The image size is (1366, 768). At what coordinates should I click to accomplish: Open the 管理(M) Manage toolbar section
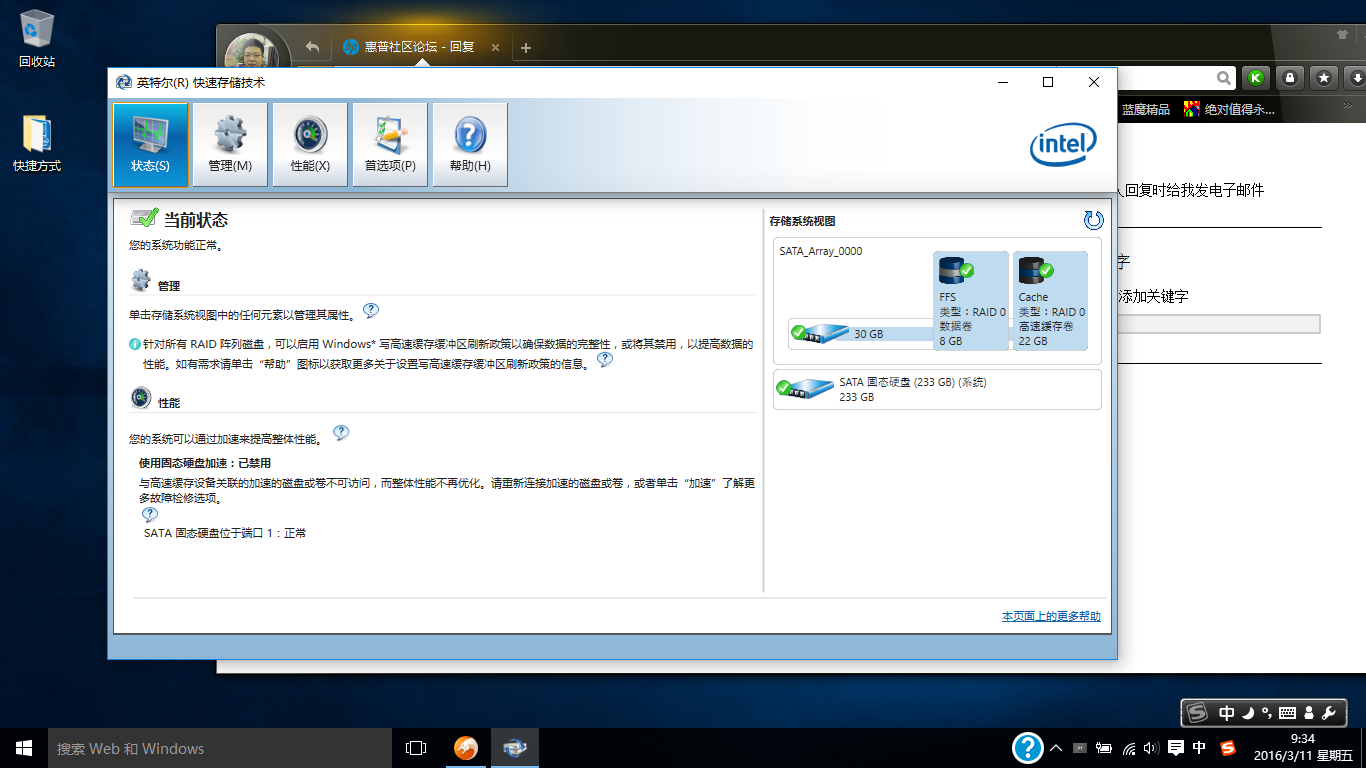tap(230, 145)
